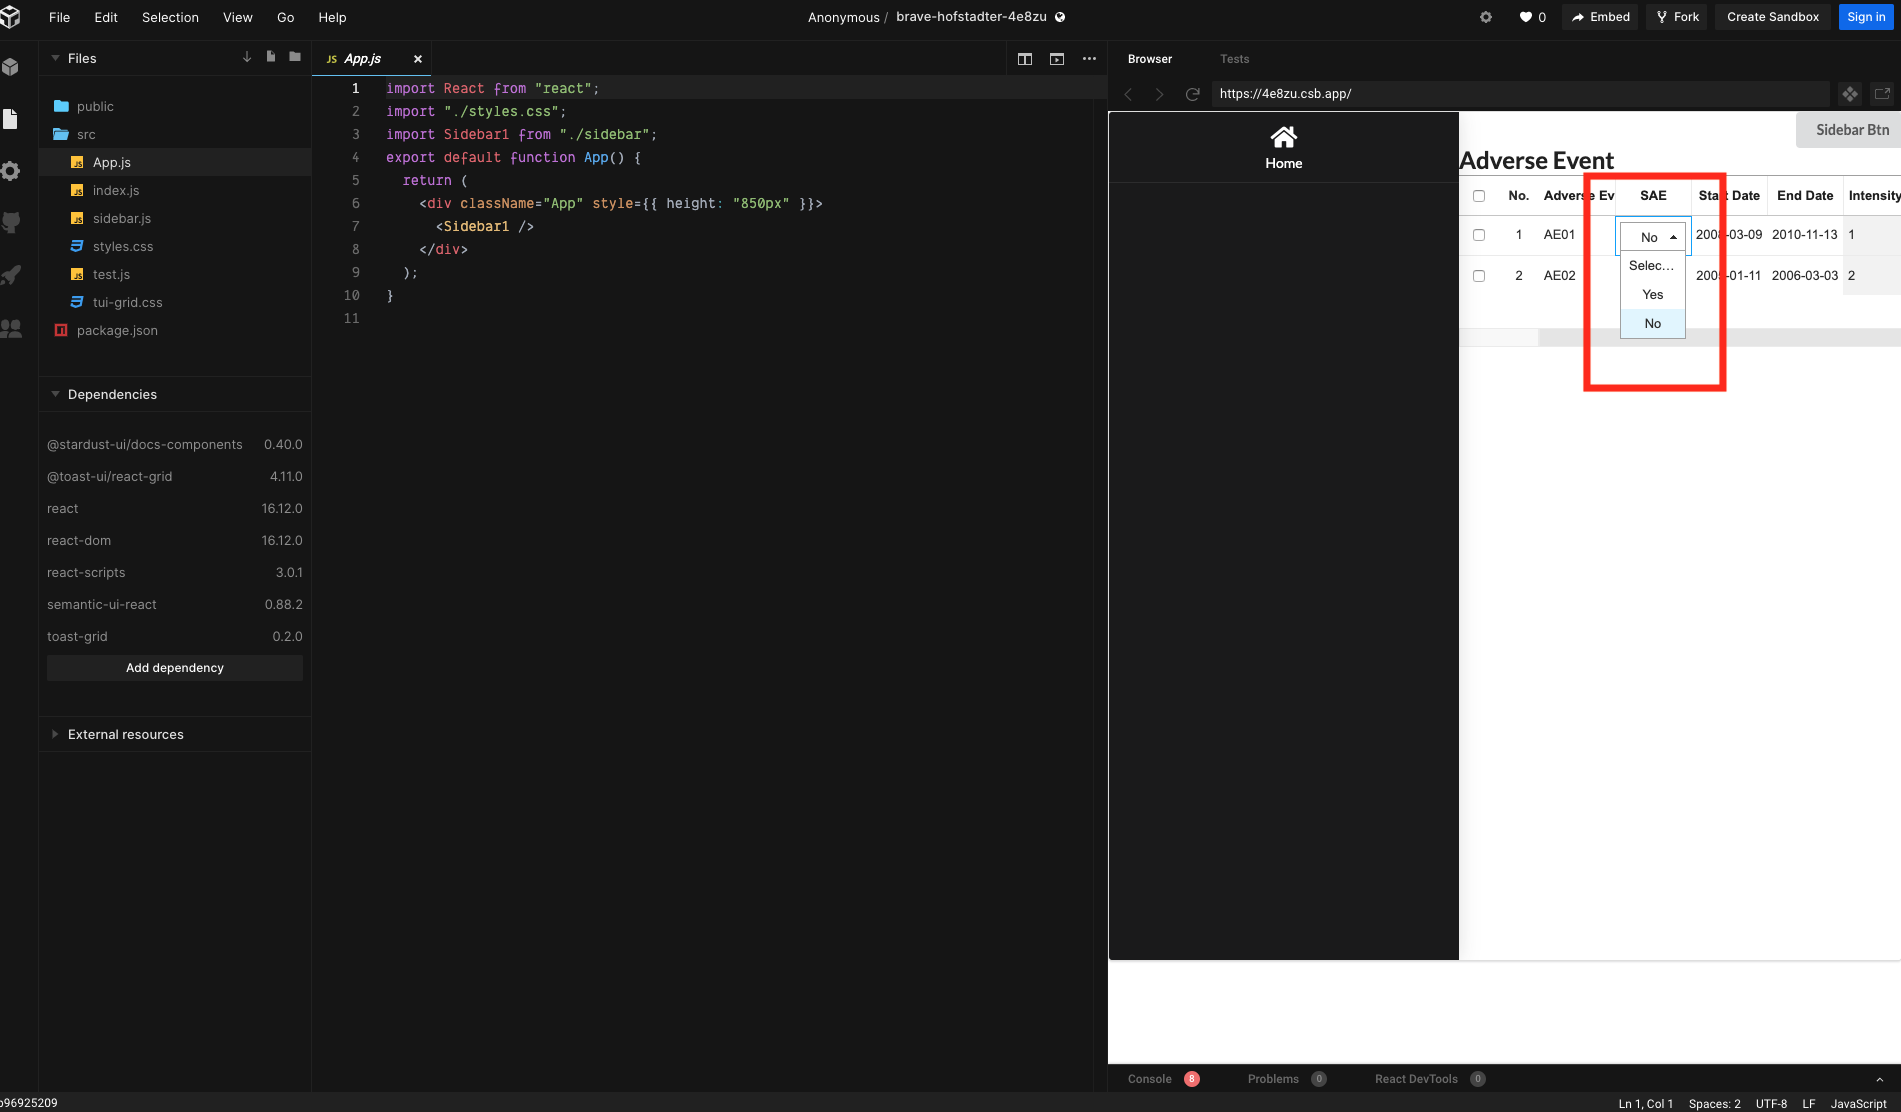Open the Selection menu
1901x1112 pixels.
click(170, 17)
